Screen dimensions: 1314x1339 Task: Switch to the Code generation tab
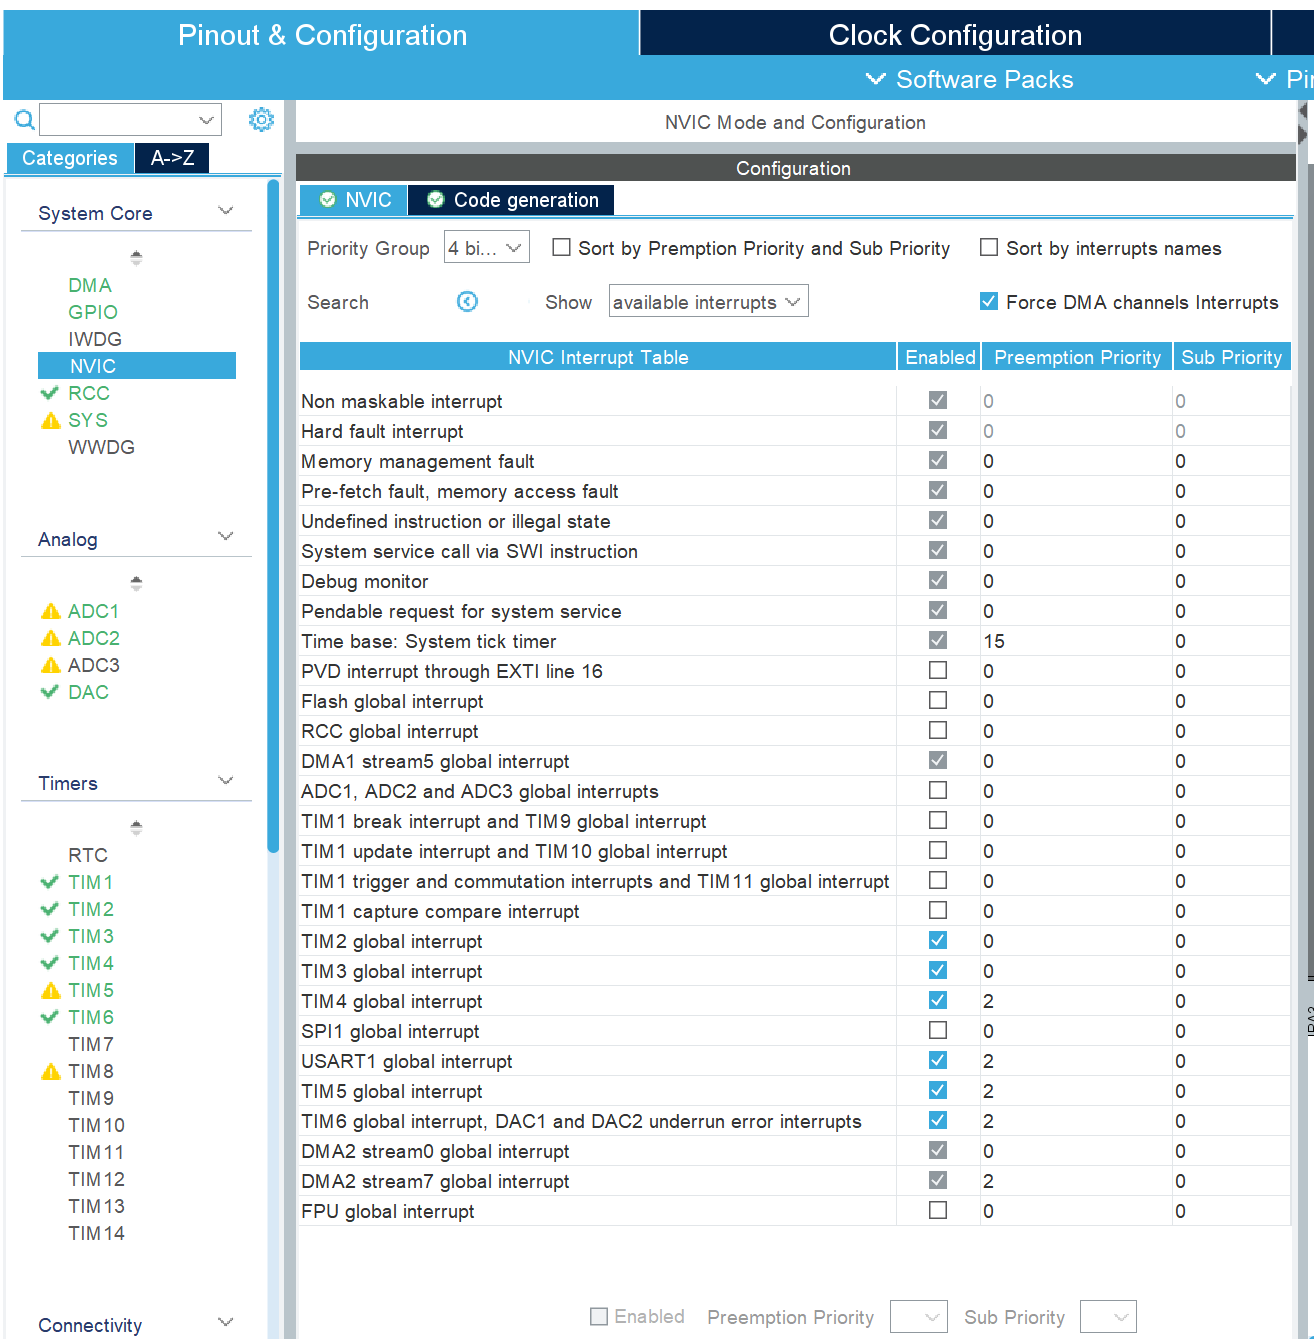click(x=511, y=200)
